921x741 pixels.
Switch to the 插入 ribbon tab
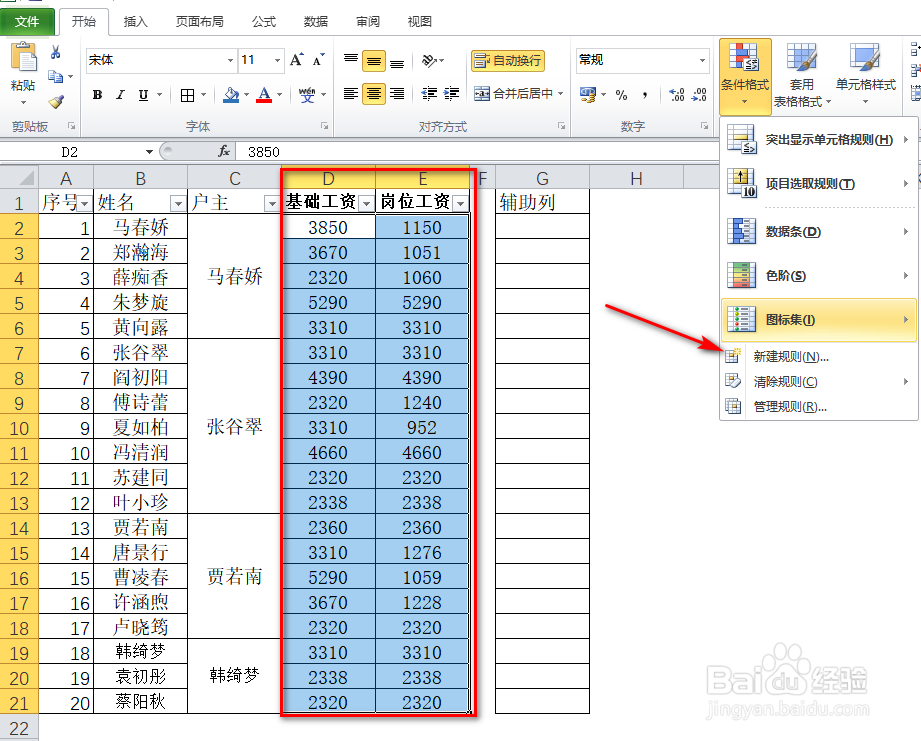click(135, 21)
